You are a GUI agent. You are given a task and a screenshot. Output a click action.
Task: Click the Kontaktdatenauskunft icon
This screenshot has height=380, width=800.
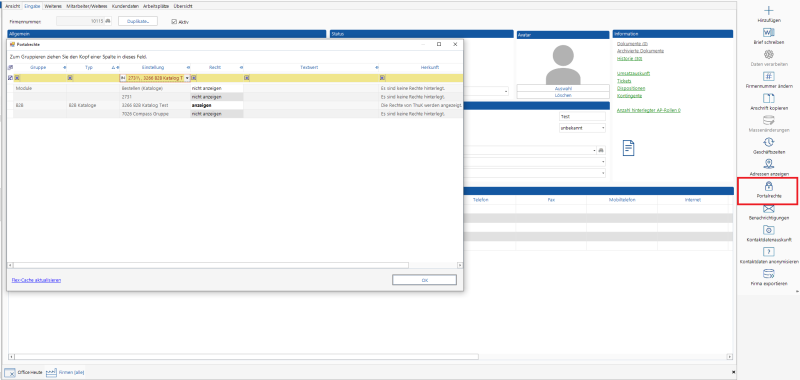(769, 230)
